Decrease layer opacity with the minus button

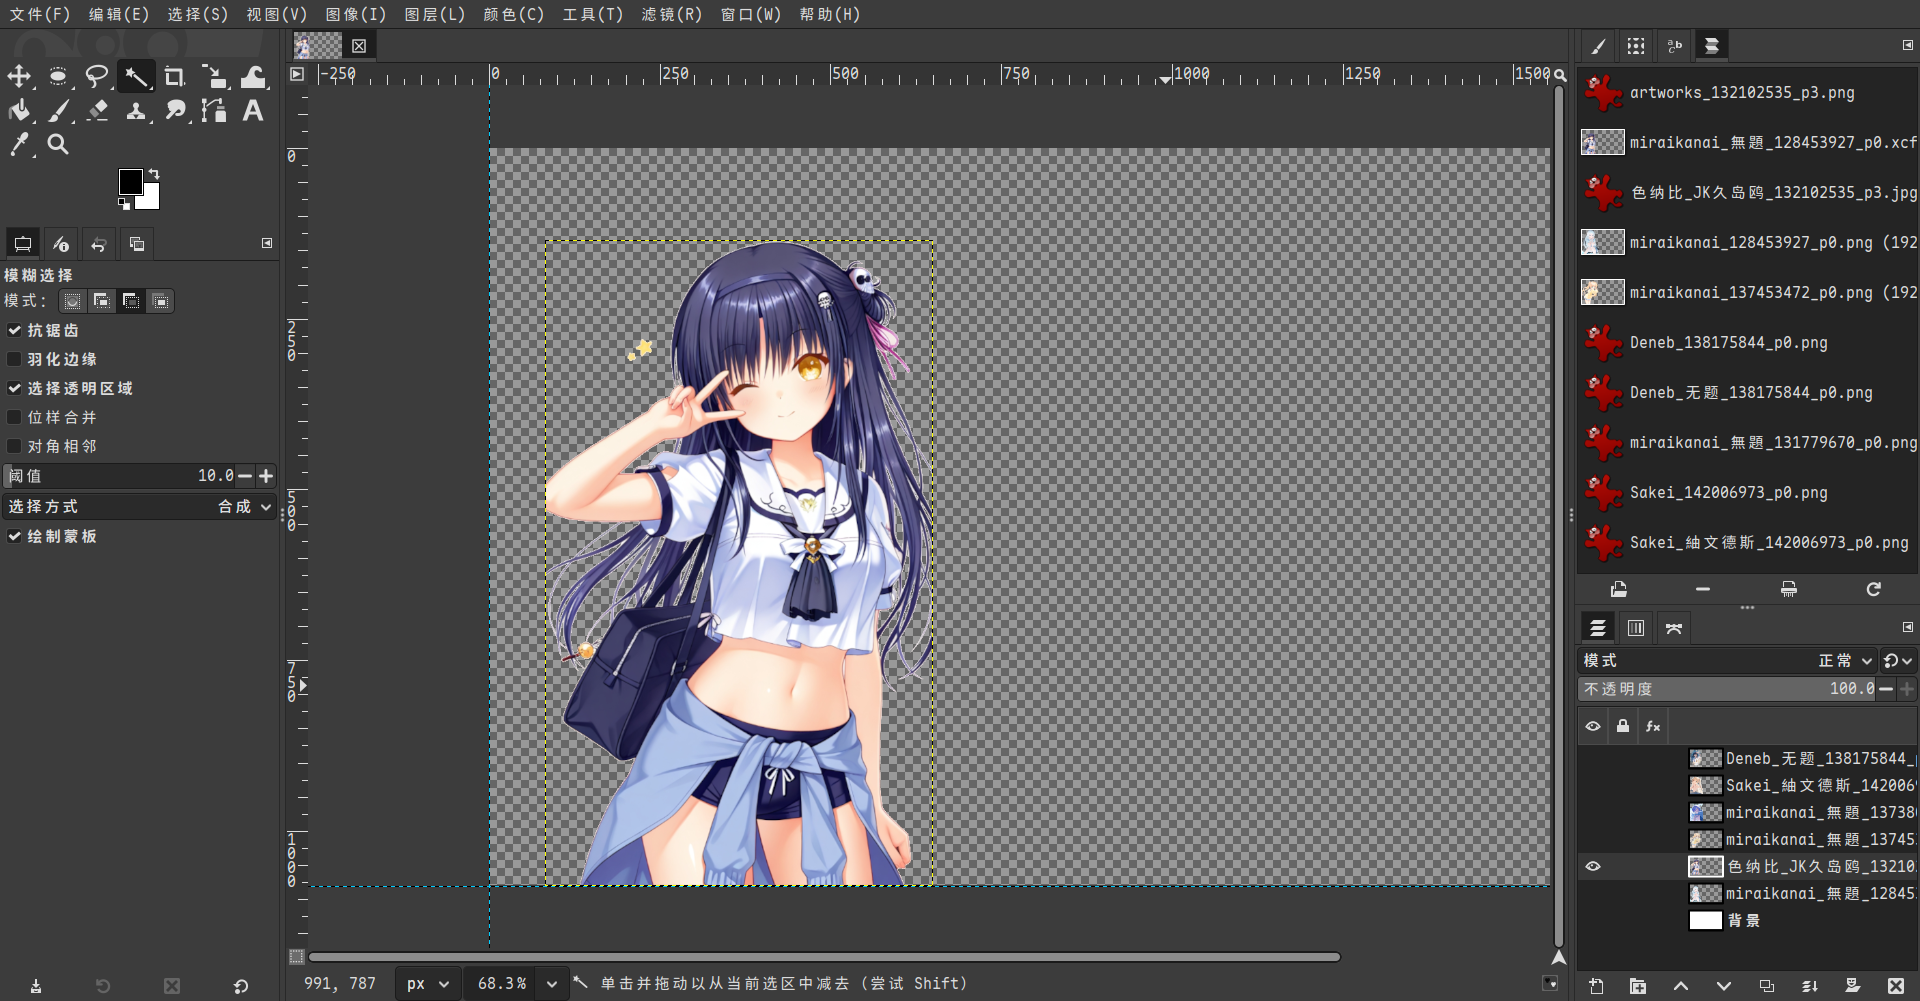tap(1886, 689)
